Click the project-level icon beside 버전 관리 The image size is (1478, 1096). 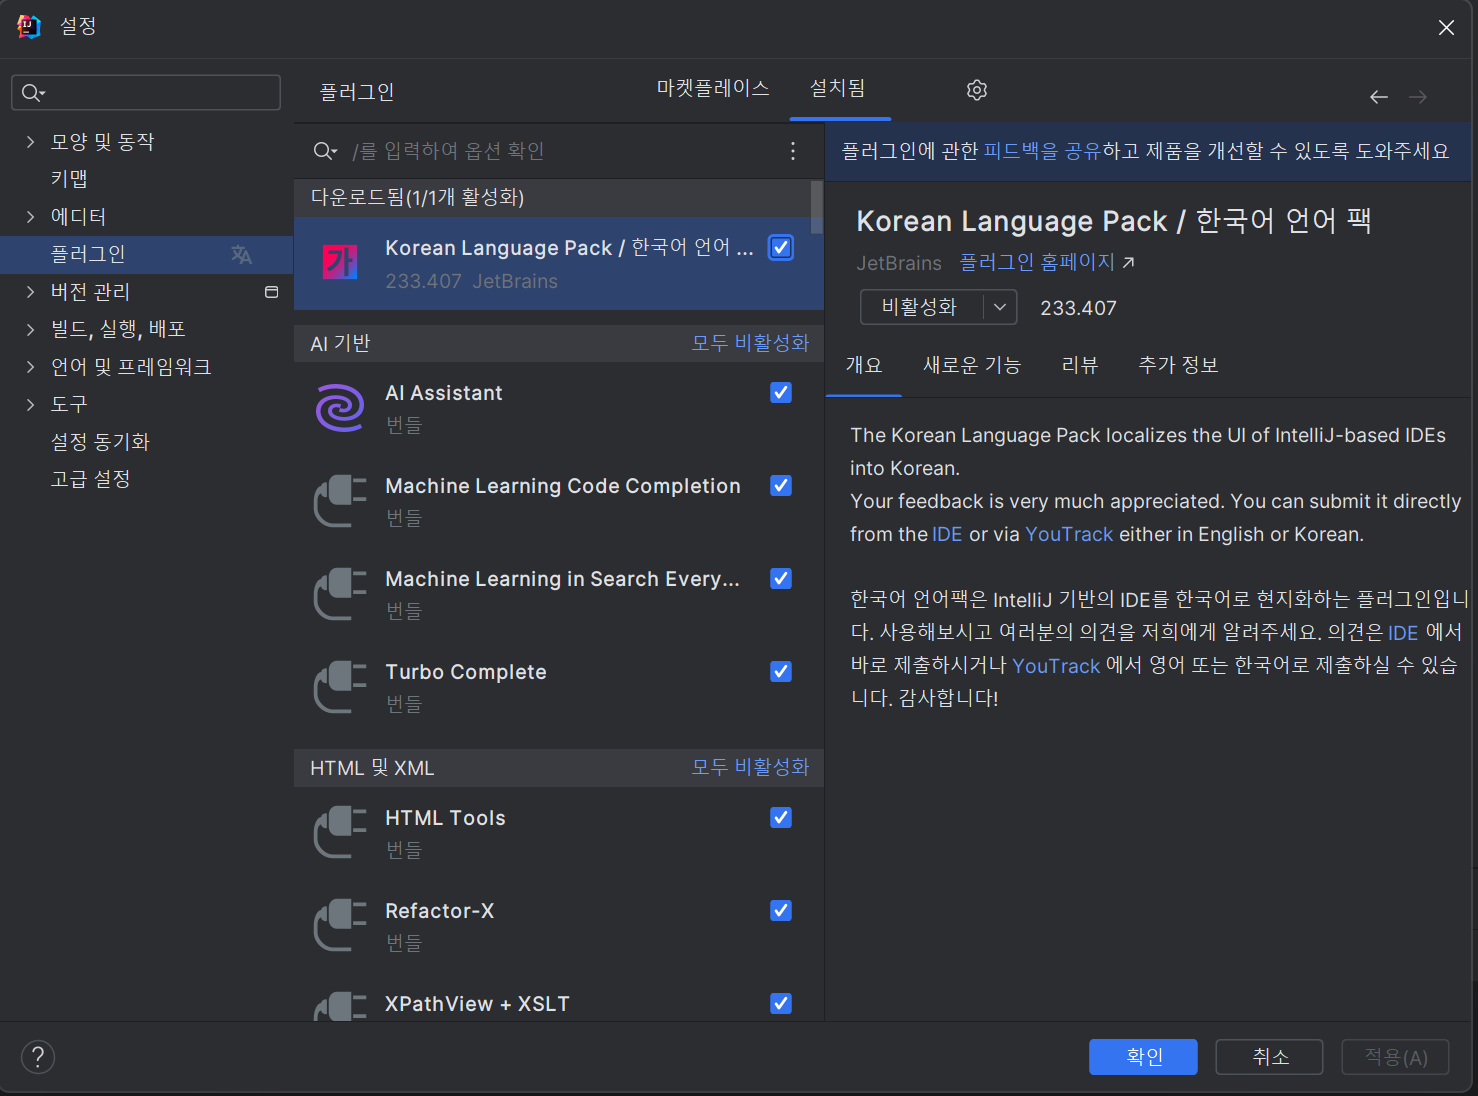pos(271,292)
